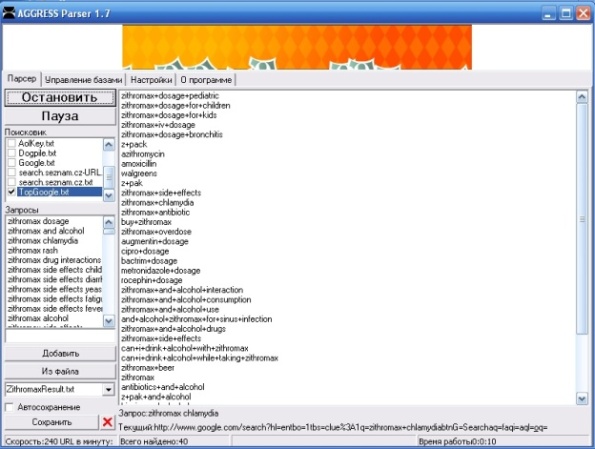Image resolution: width=595 pixels, height=449 pixels.
Task: Click the search engine list up arrow
Action: [109, 145]
